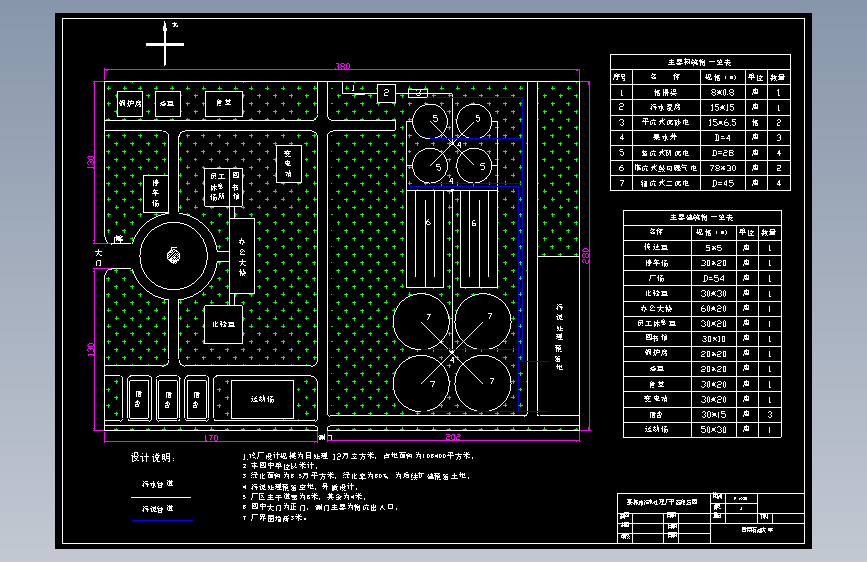Screen dimensions: 867x562
Task: Select the "序号" column header
Action: tap(620, 77)
